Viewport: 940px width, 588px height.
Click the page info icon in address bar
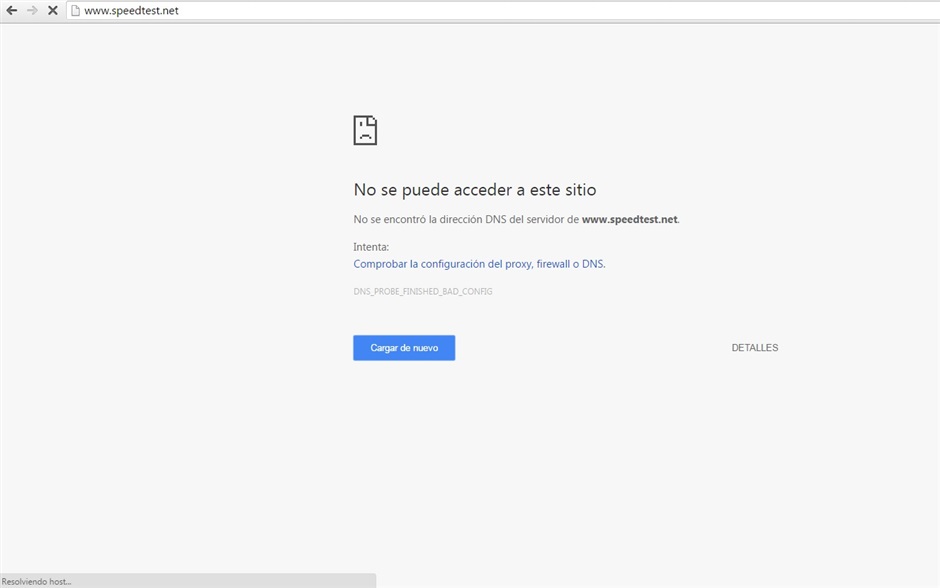click(76, 10)
